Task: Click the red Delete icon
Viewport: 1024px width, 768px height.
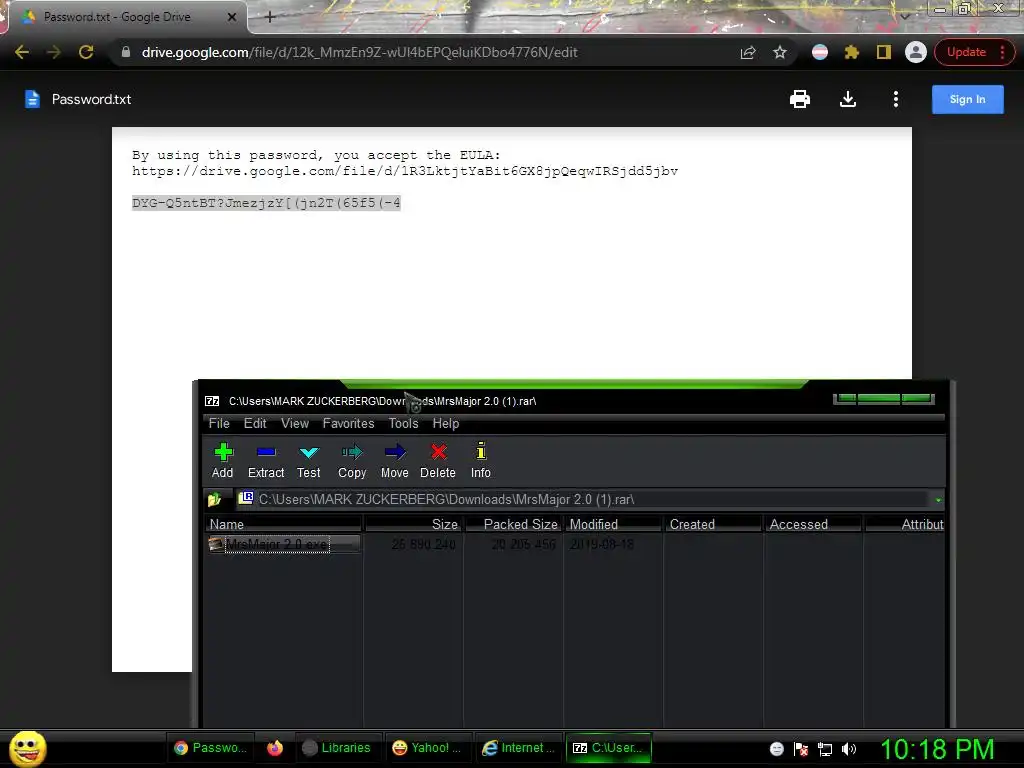Action: [438, 460]
